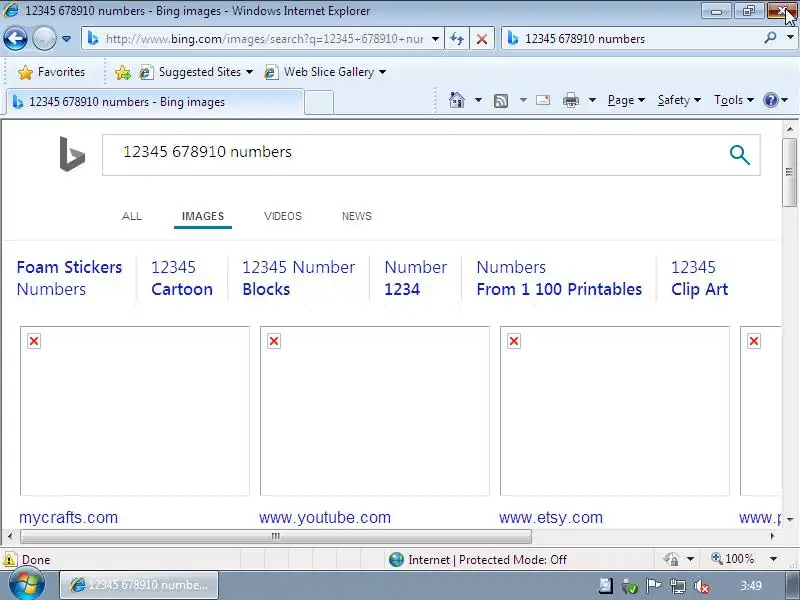Click the muted volume tray icon

[x=702, y=587]
